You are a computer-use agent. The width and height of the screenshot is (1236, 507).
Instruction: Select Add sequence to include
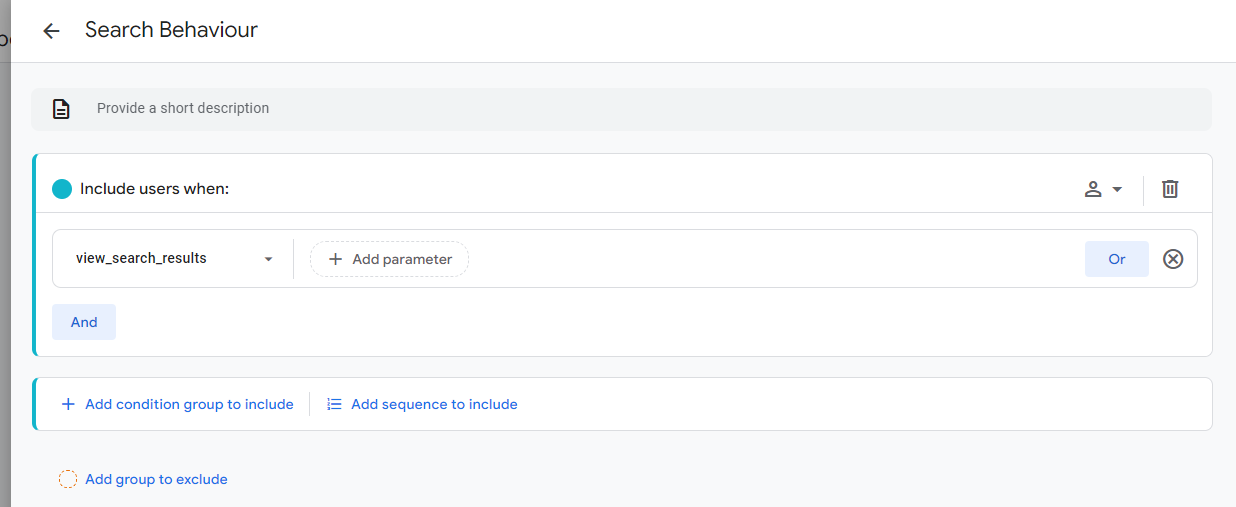point(434,404)
